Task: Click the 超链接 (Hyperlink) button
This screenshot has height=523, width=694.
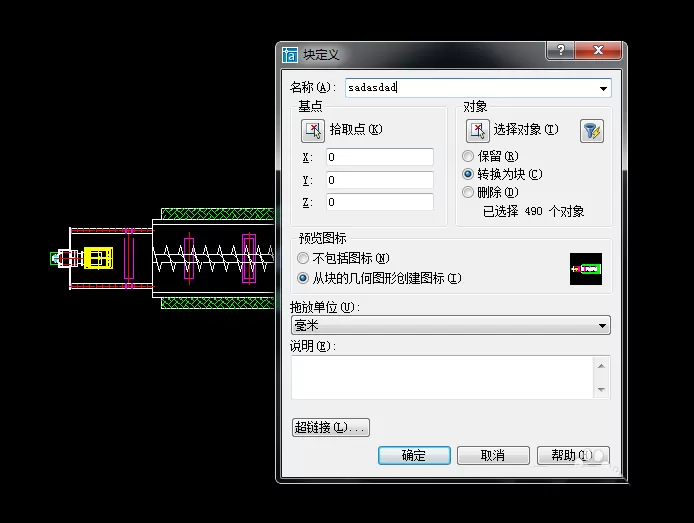Action: (331, 427)
